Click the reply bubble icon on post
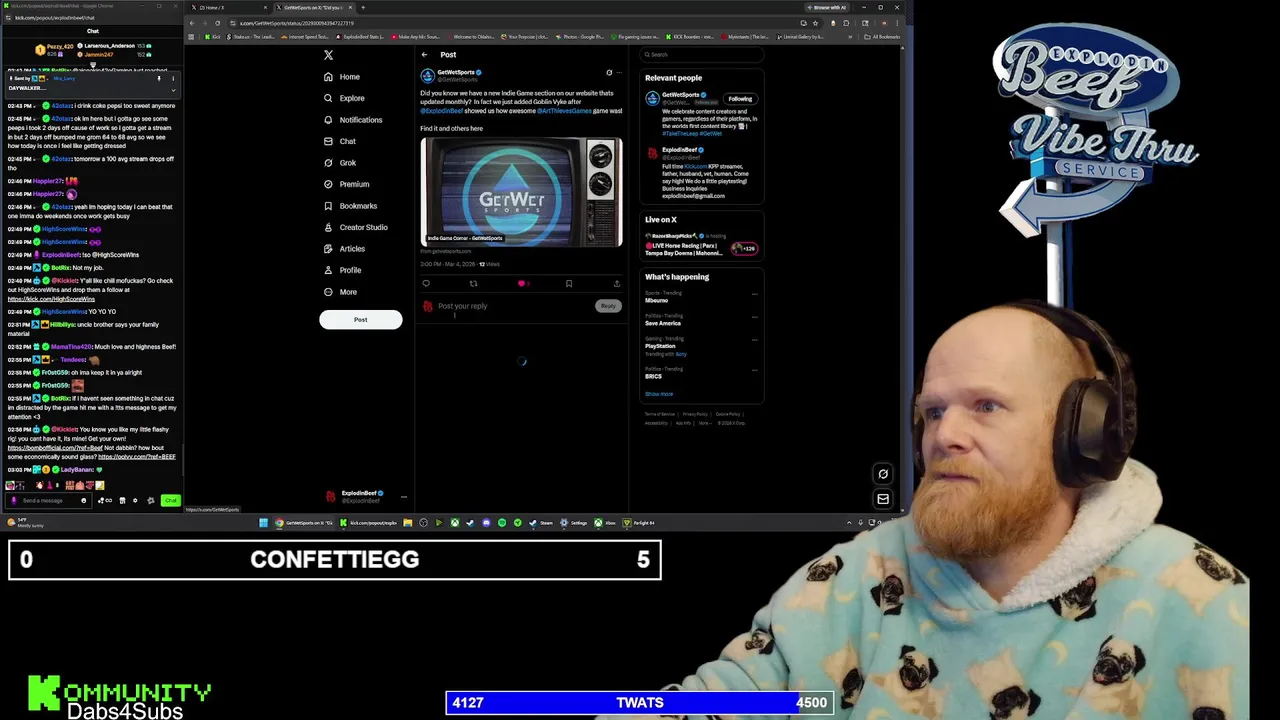The width and height of the screenshot is (1280, 720). point(426,284)
